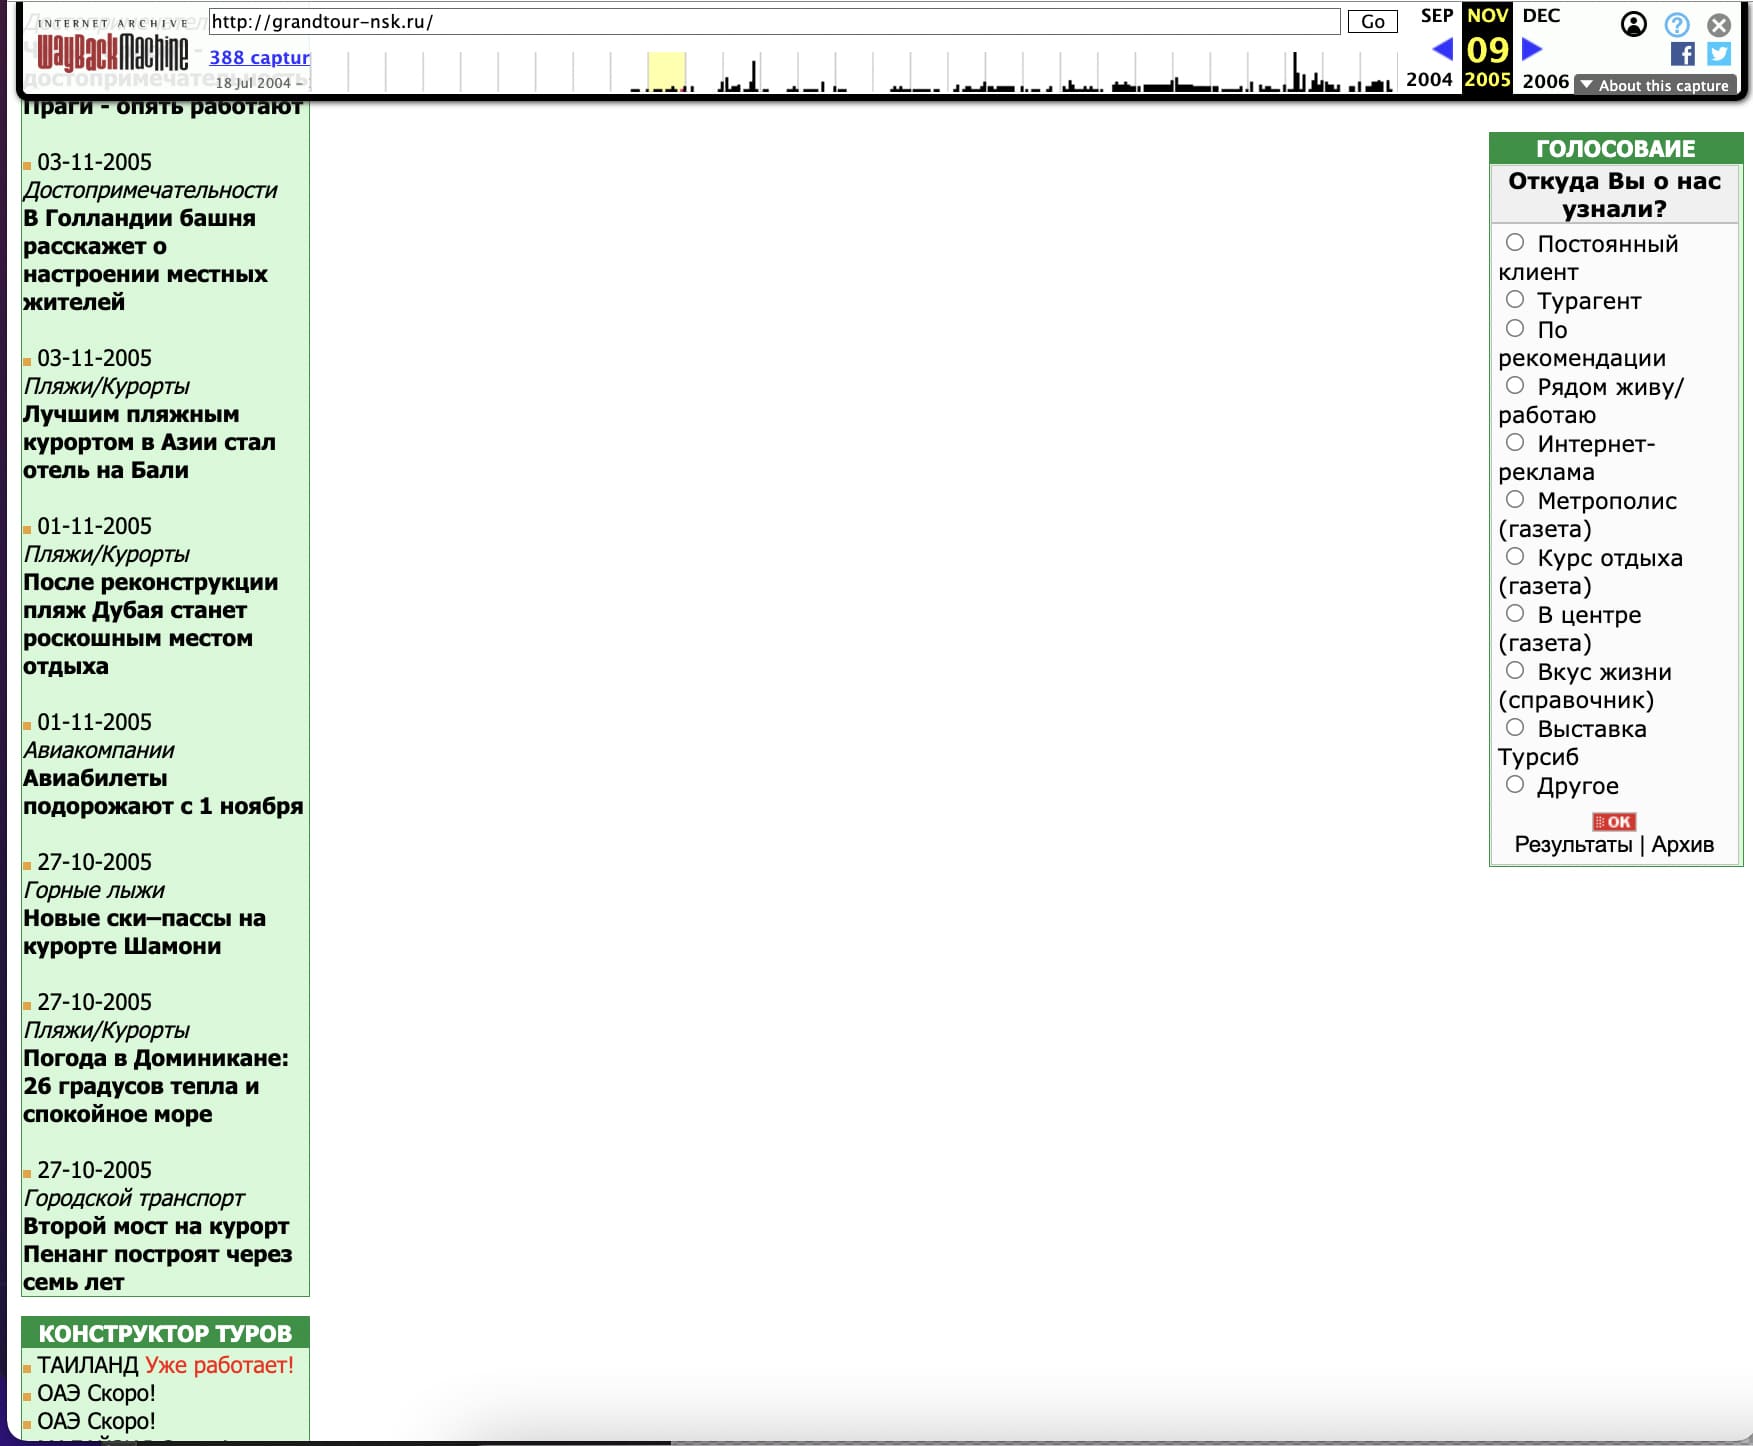Image resolution: width=1753 pixels, height=1446 pixels.
Task: Open first 'ОАЭ Скоро!' link
Action: click(x=96, y=1393)
